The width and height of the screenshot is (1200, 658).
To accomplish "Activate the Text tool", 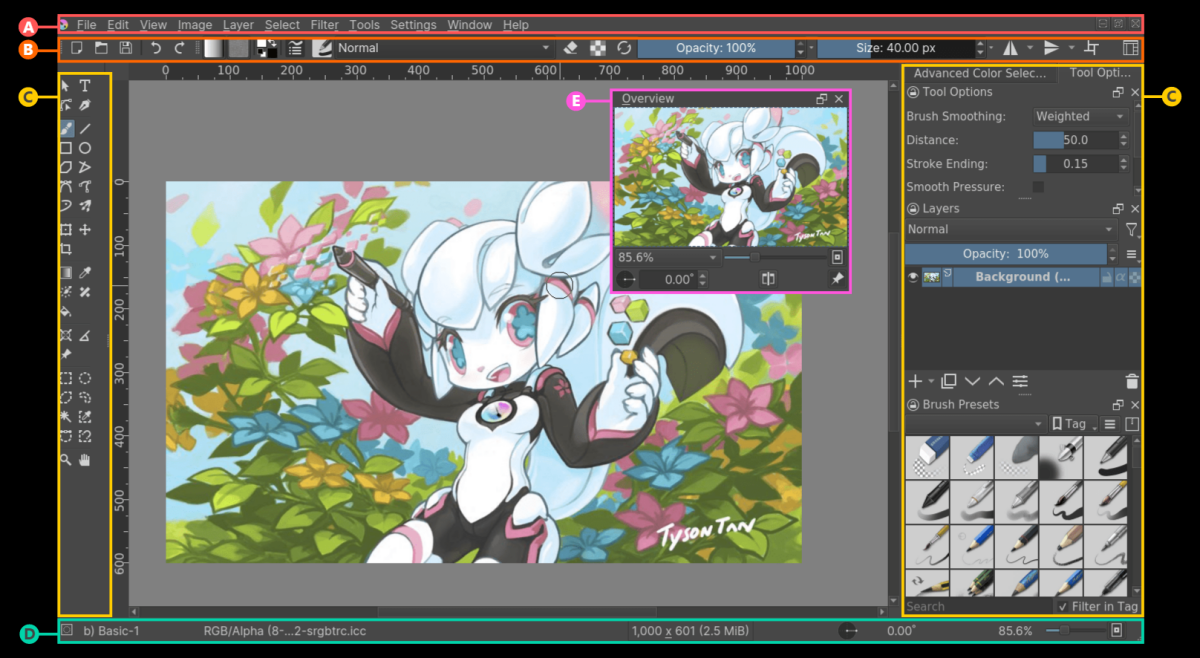I will click(85, 86).
